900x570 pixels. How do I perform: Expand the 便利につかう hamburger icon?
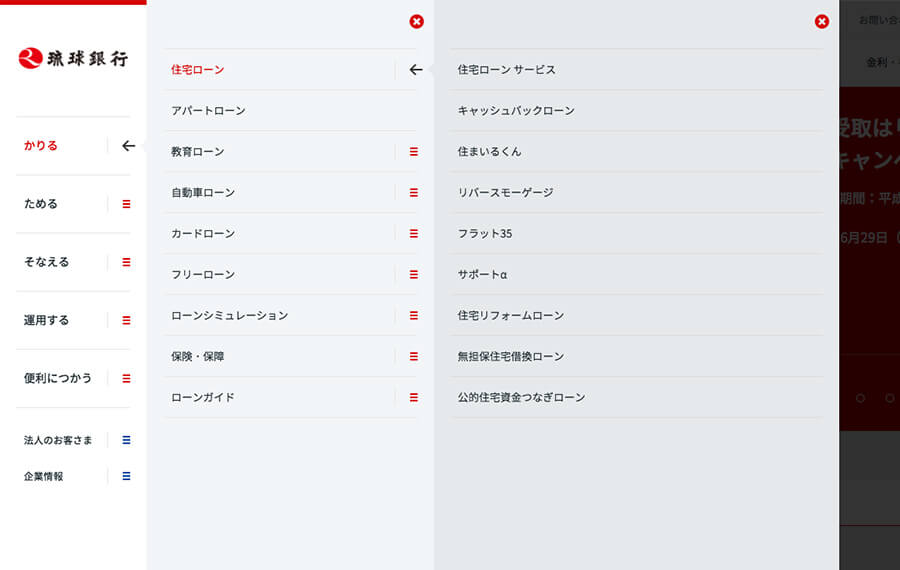point(126,378)
